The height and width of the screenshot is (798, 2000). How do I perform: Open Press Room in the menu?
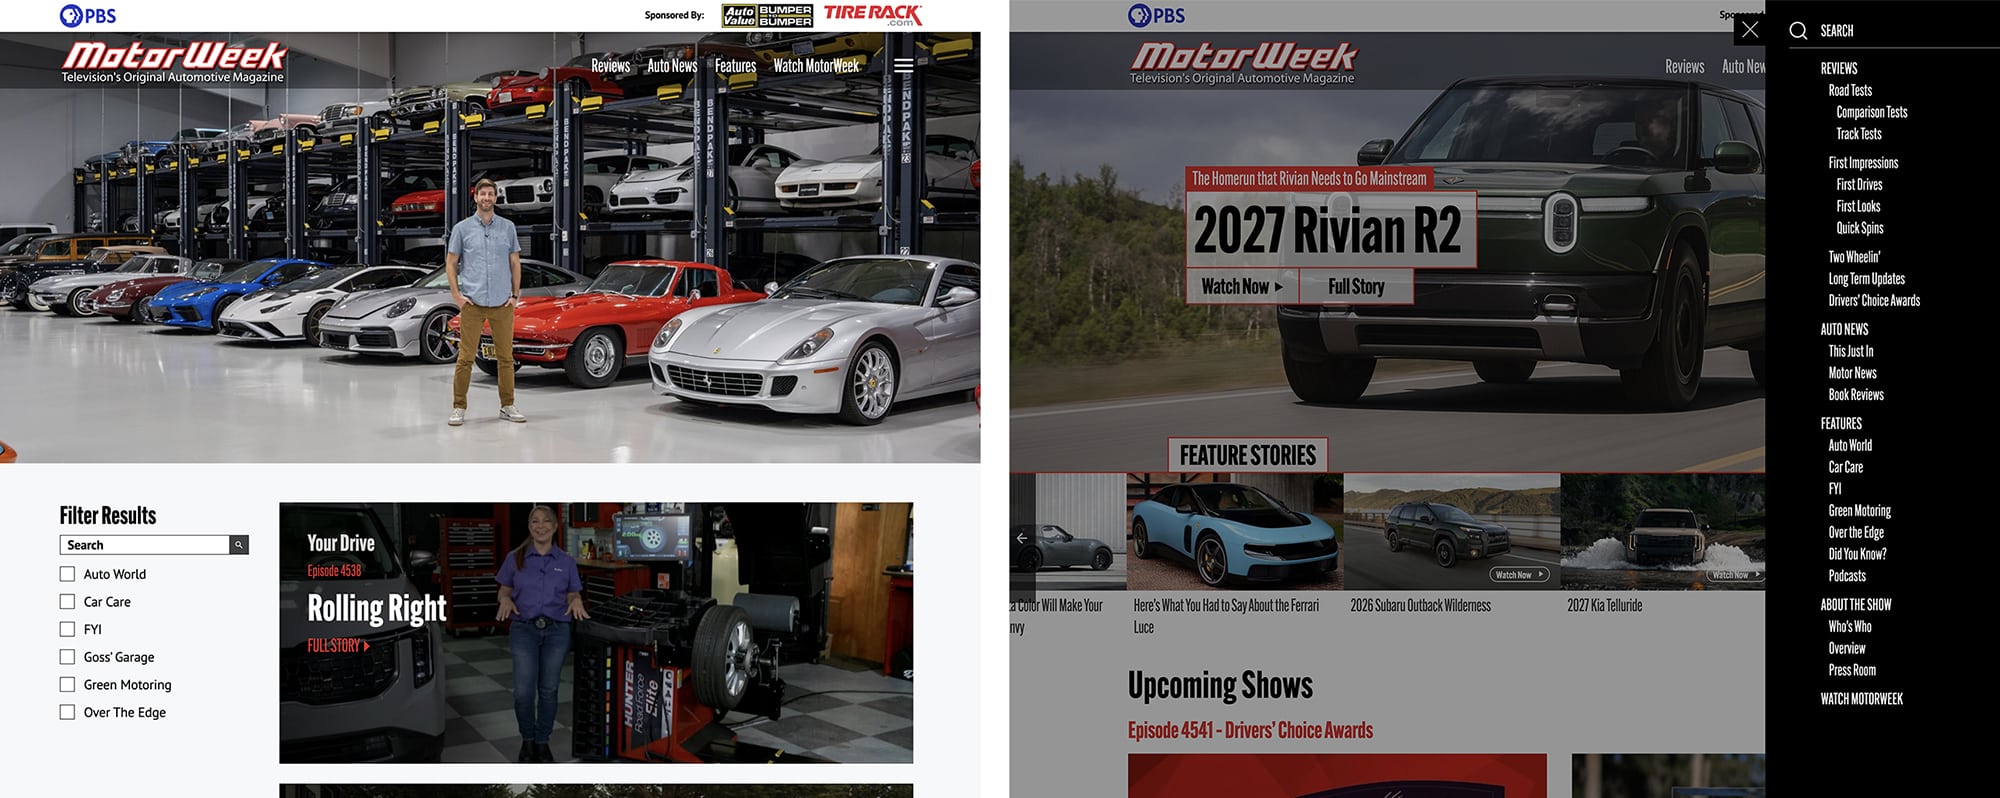coord(1852,671)
